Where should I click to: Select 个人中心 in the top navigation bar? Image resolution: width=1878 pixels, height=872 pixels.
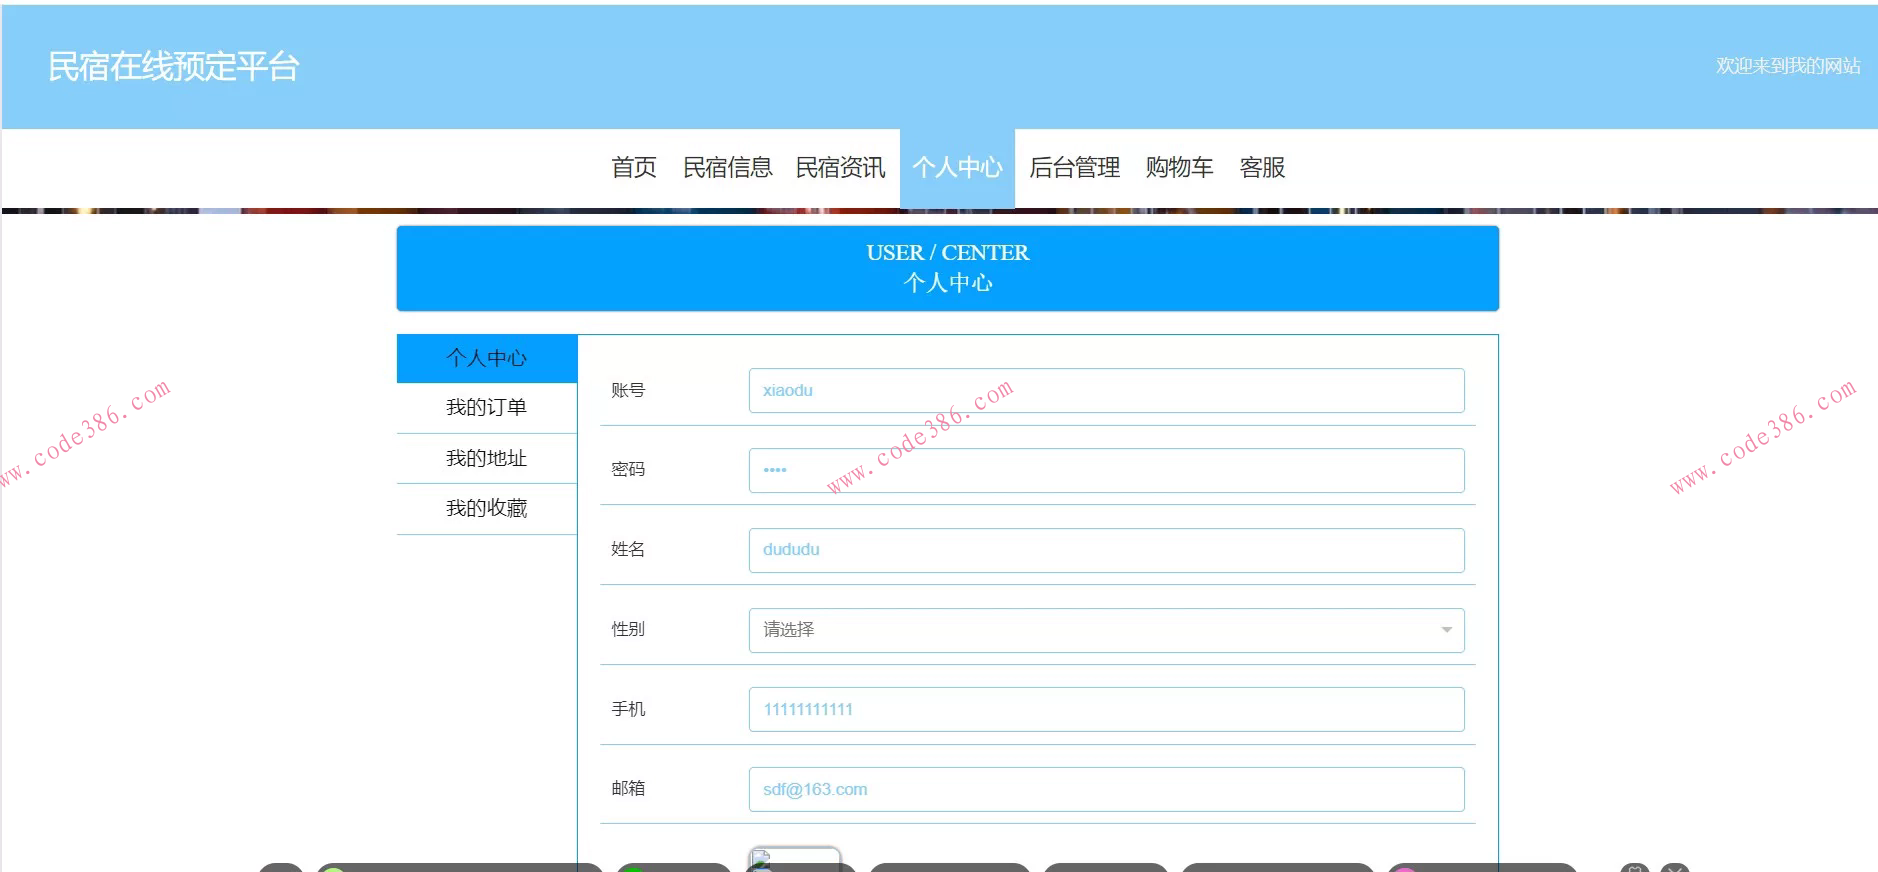[x=957, y=167]
